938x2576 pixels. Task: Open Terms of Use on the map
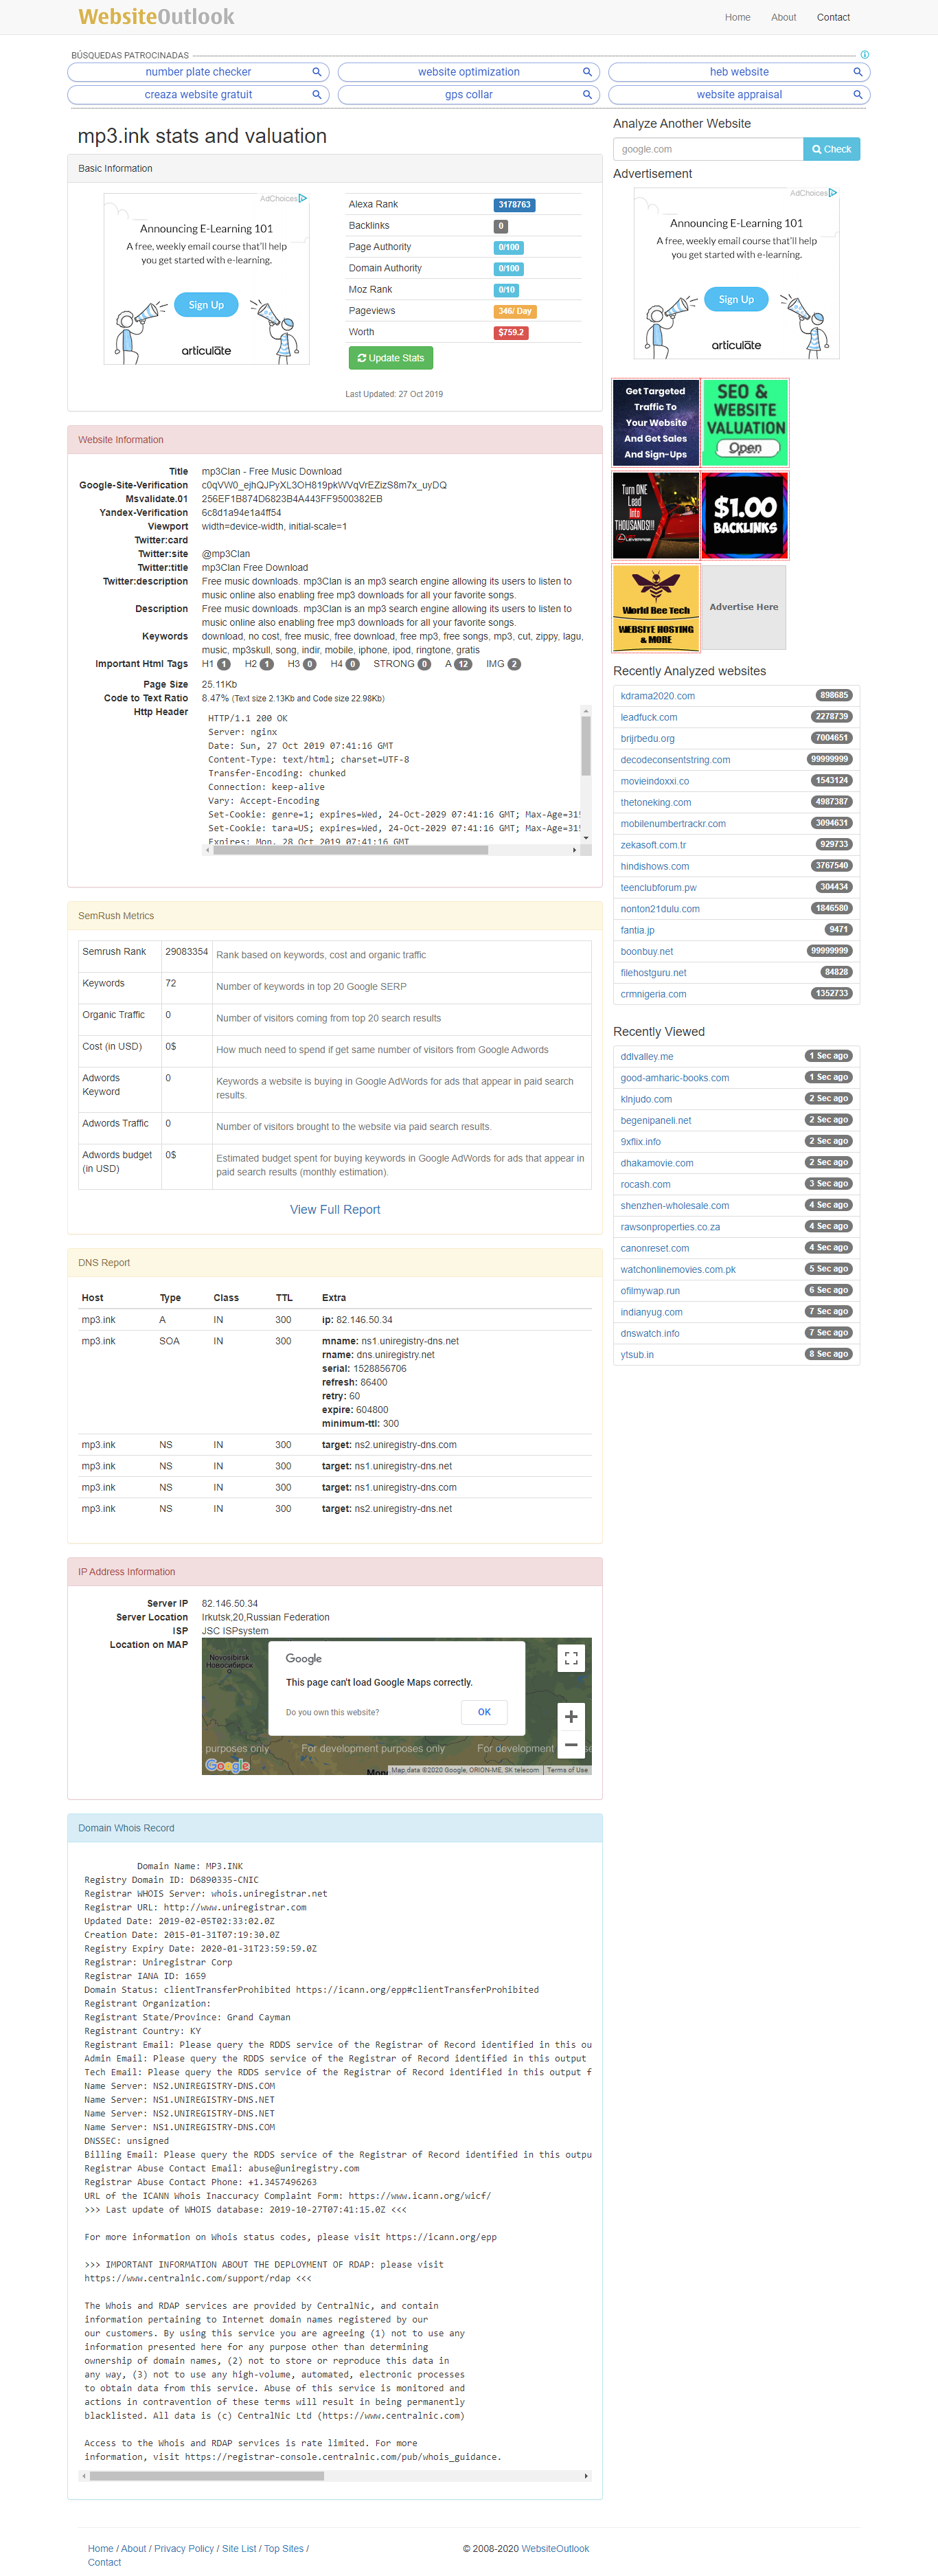point(567,1770)
